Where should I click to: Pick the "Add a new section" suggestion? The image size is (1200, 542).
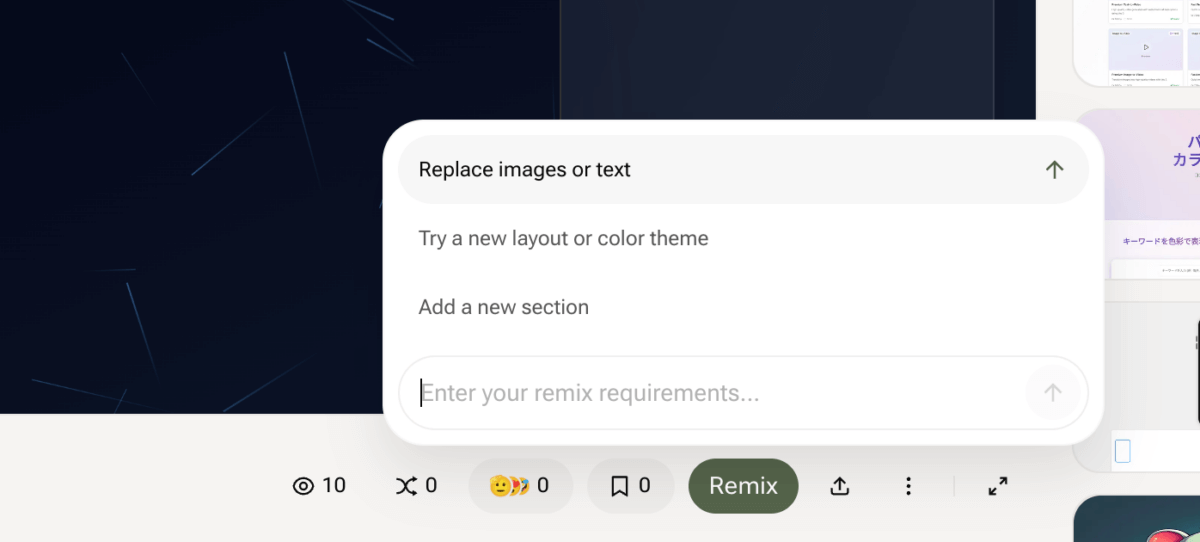(503, 307)
